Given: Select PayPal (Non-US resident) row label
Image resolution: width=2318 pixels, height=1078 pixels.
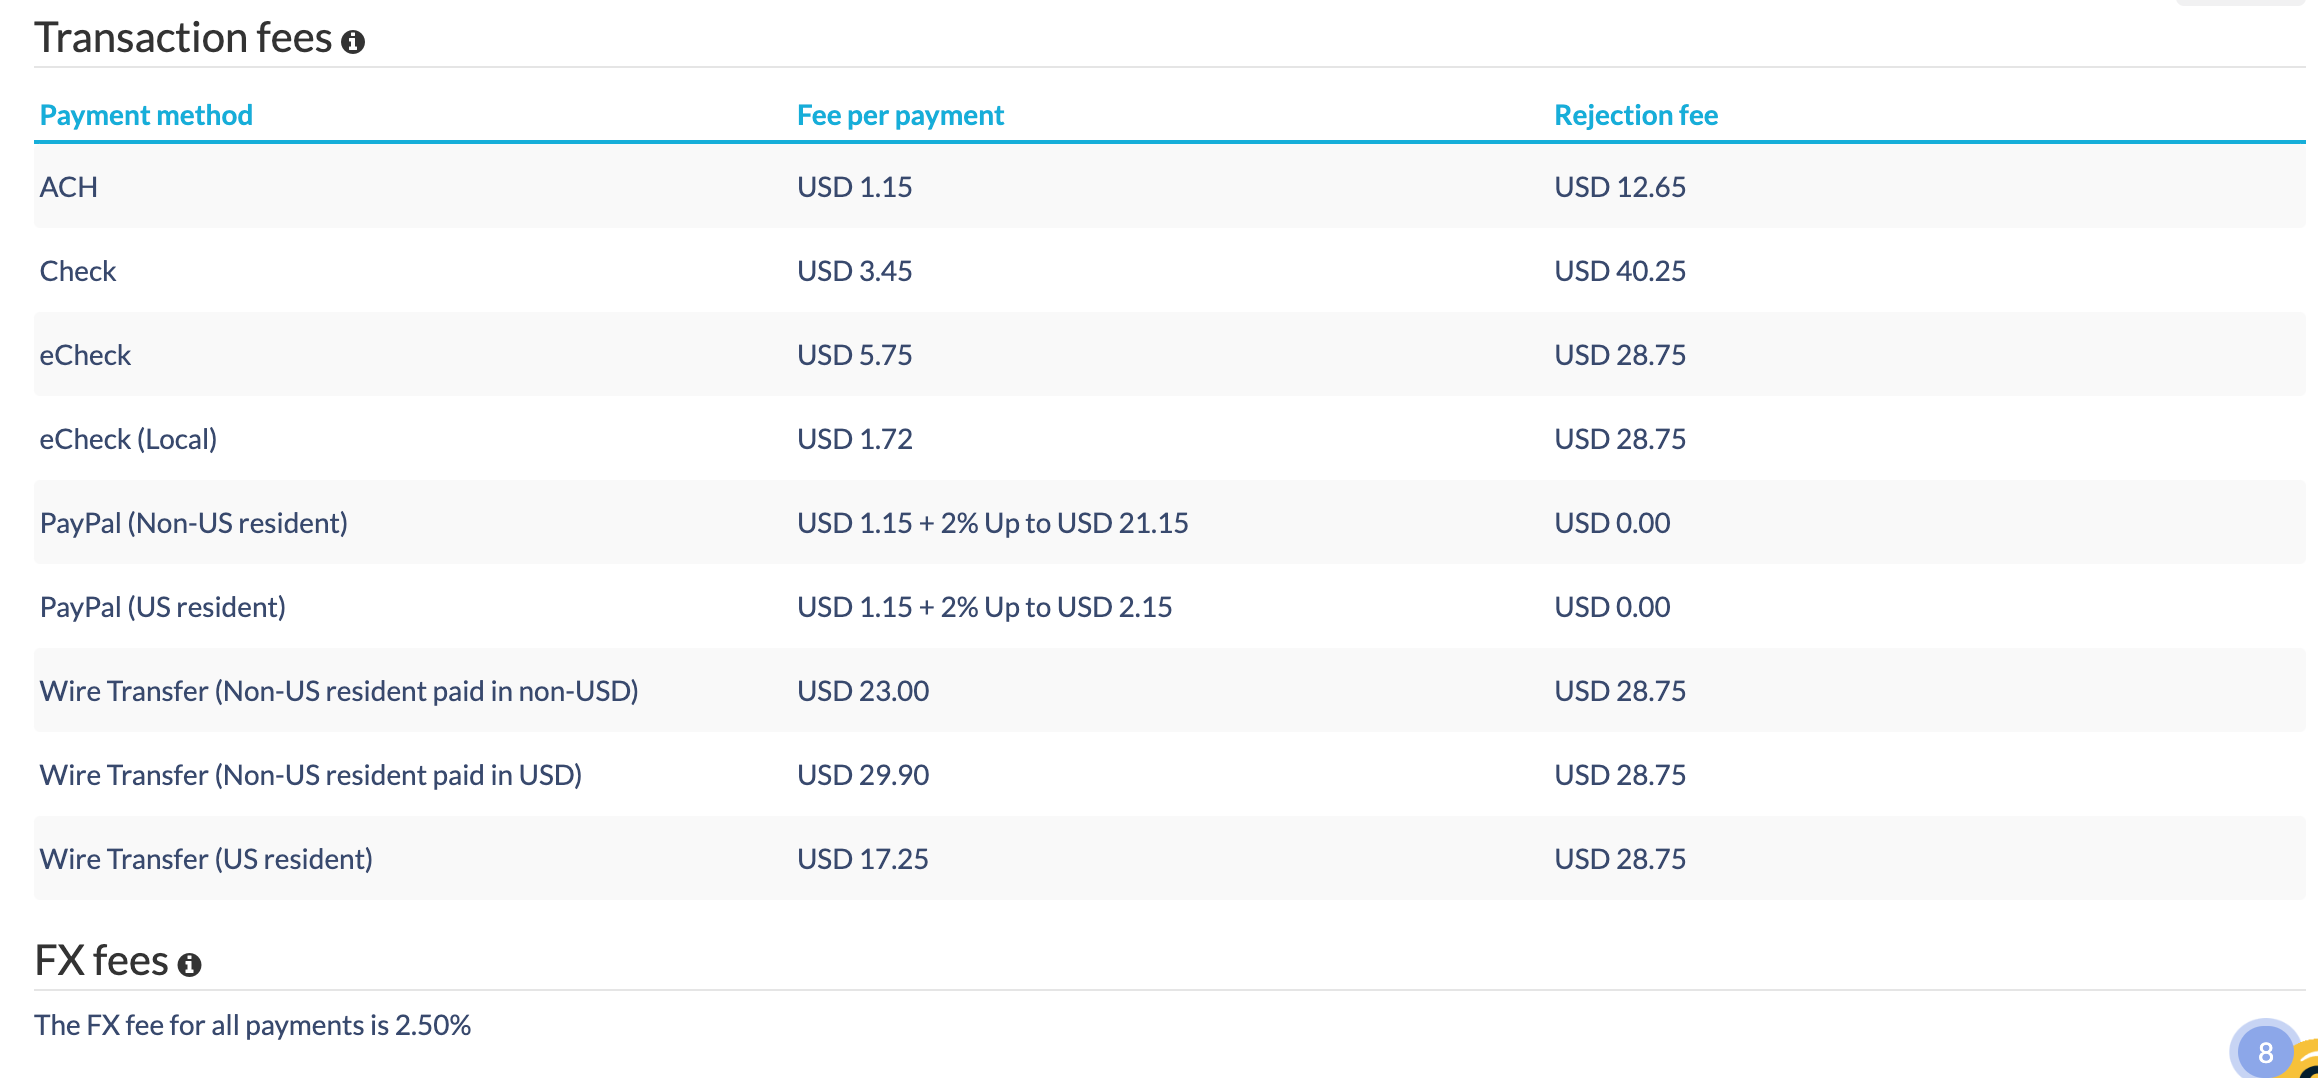Looking at the screenshot, I should [194, 523].
